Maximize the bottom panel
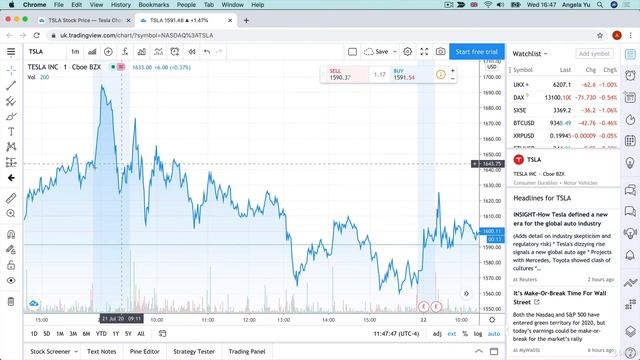This screenshot has height=360, width=640. pos(494,351)
